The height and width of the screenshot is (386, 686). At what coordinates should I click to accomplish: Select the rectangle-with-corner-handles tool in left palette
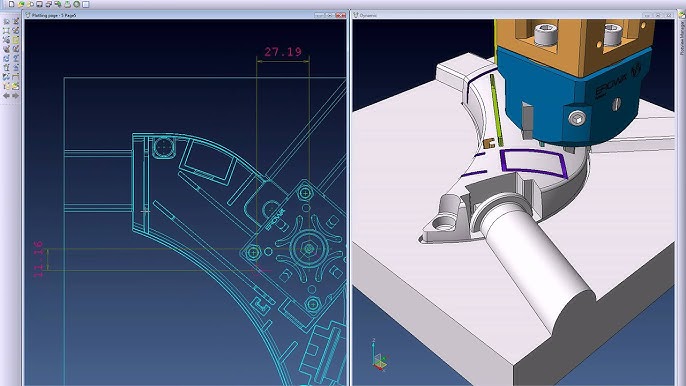tap(6, 31)
